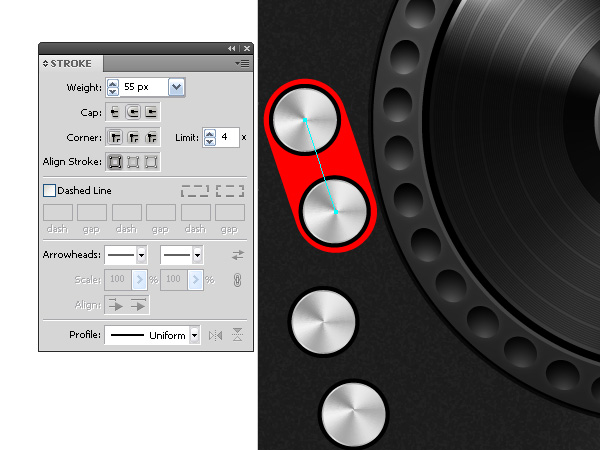This screenshot has width=600, height=450.
Task: Select align dashes to corners option
Action: [x=230, y=191]
